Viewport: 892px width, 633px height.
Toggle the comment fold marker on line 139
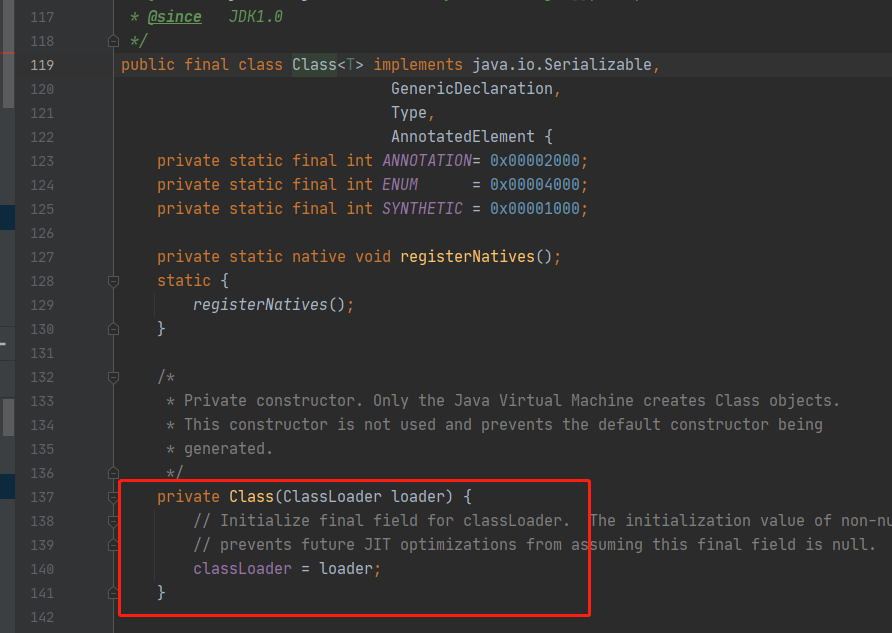pos(113,545)
